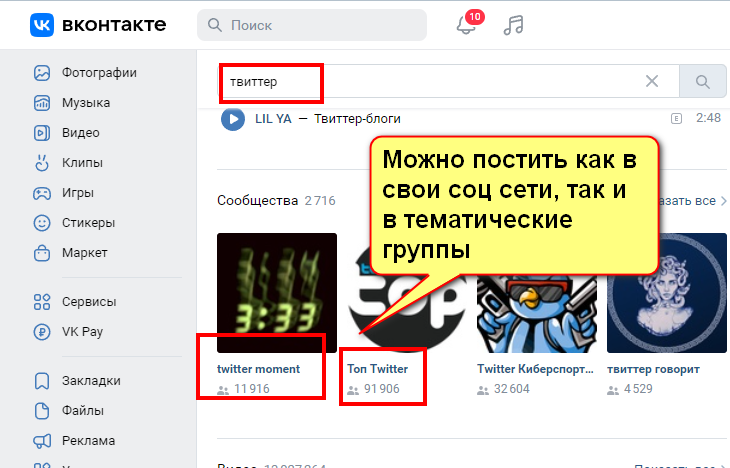The width and height of the screenshot is (730, 468).
Task: Open the twitter moment community name
Action: click(x=258, y=369)
